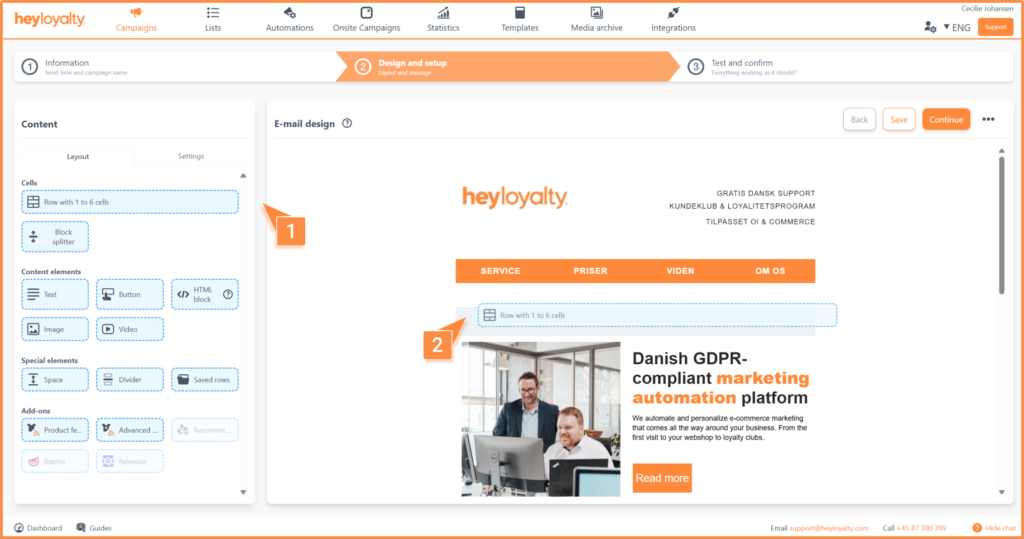1024x539 pixels.
Task: Open the Lists section
Action: tap(213, 13)
